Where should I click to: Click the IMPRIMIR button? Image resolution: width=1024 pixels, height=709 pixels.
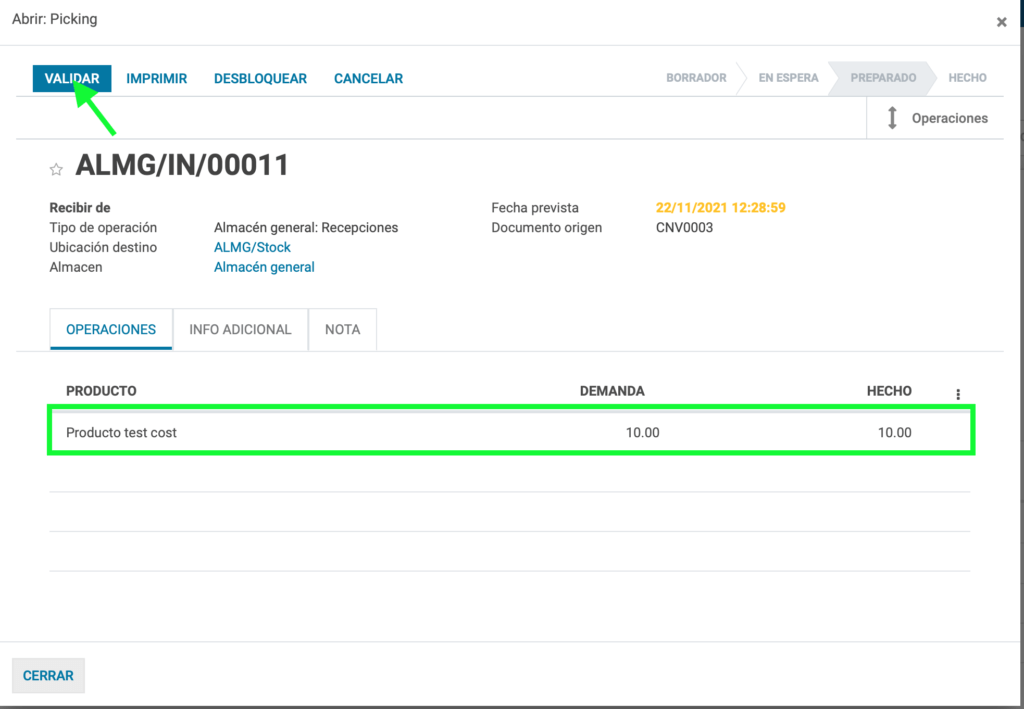click(x=157, y=78)
